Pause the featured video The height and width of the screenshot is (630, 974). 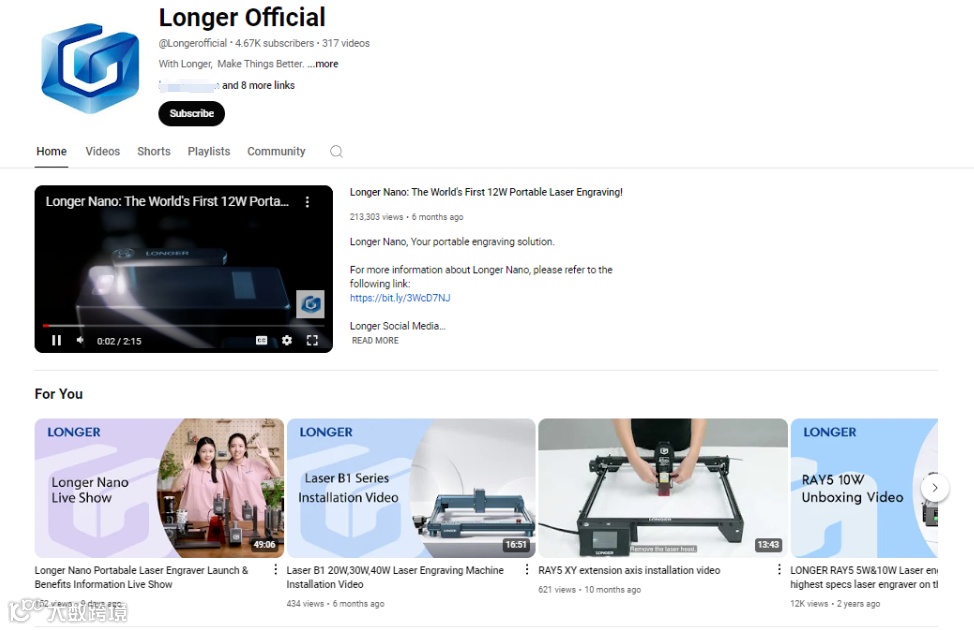pos(57,340)
